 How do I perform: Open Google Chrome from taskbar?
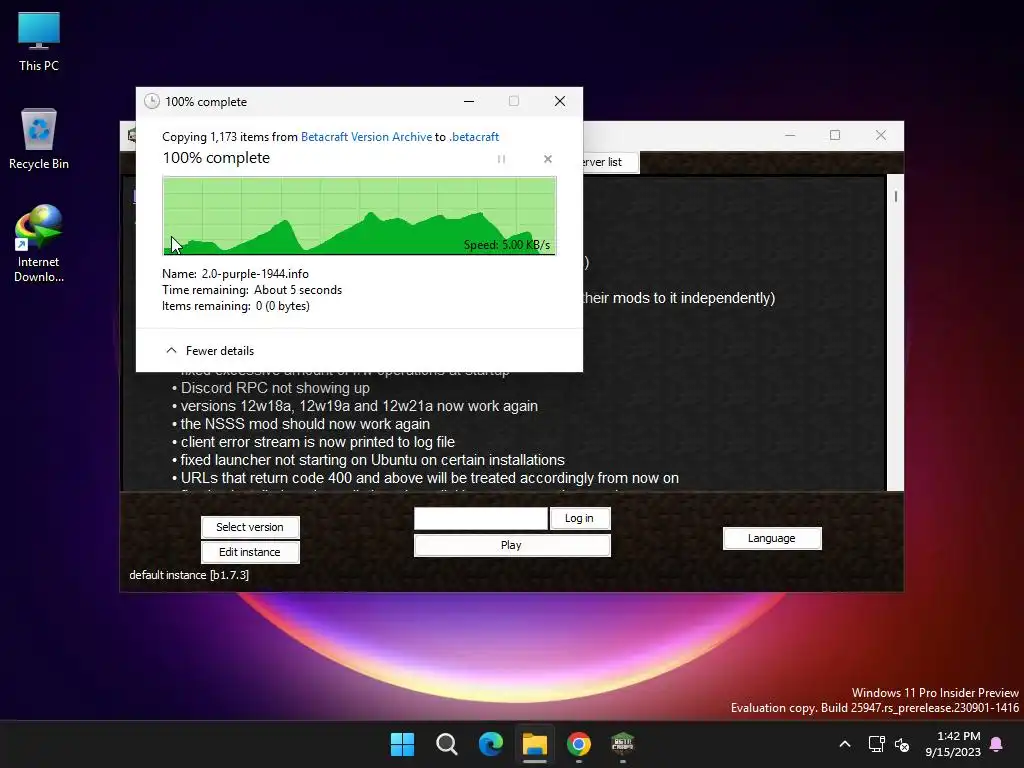pyautogui.click(x=579, y=744)
